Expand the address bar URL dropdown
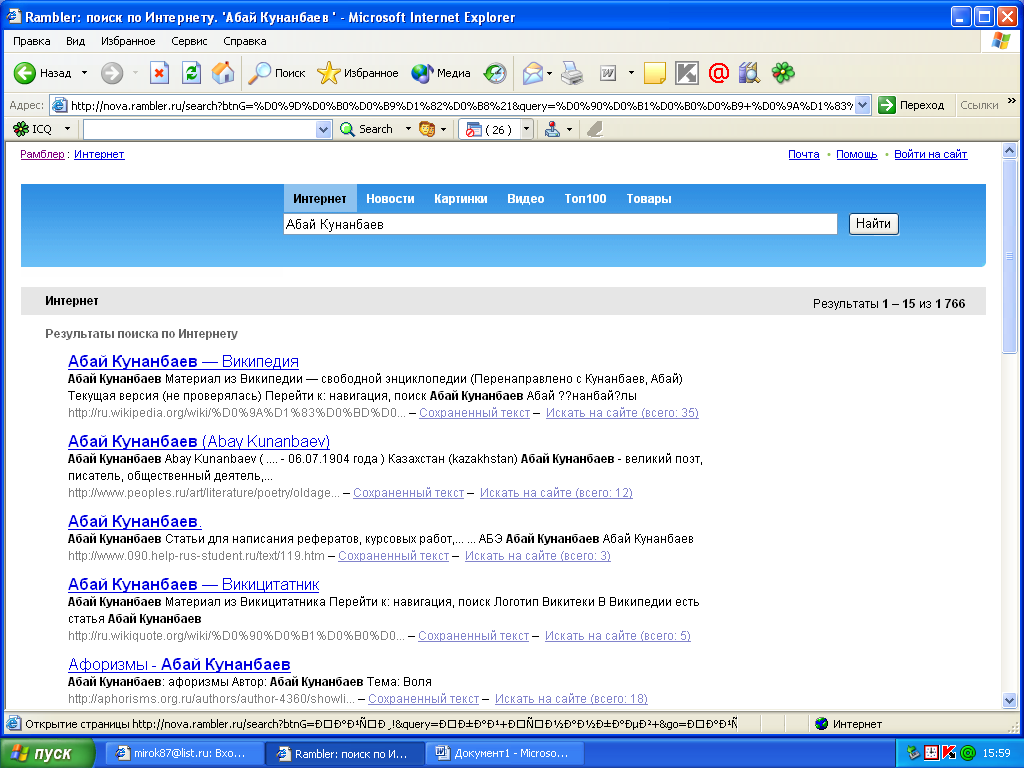This screenshot has height=768, width=1024. [863, 105]
